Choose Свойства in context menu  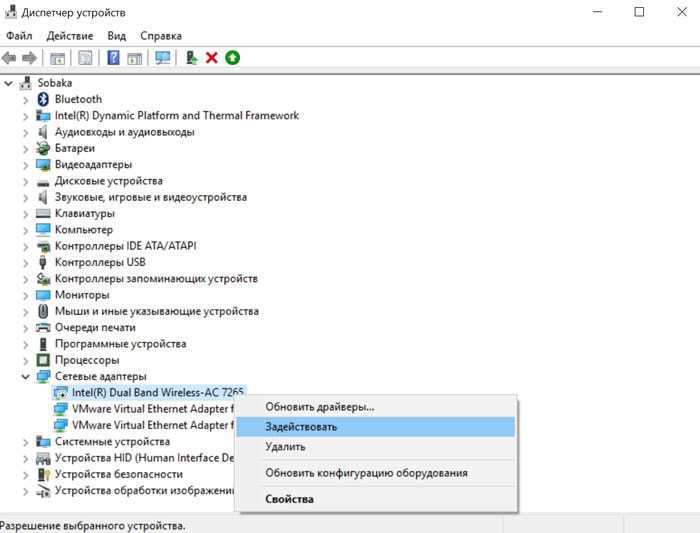tap(375, 499)
